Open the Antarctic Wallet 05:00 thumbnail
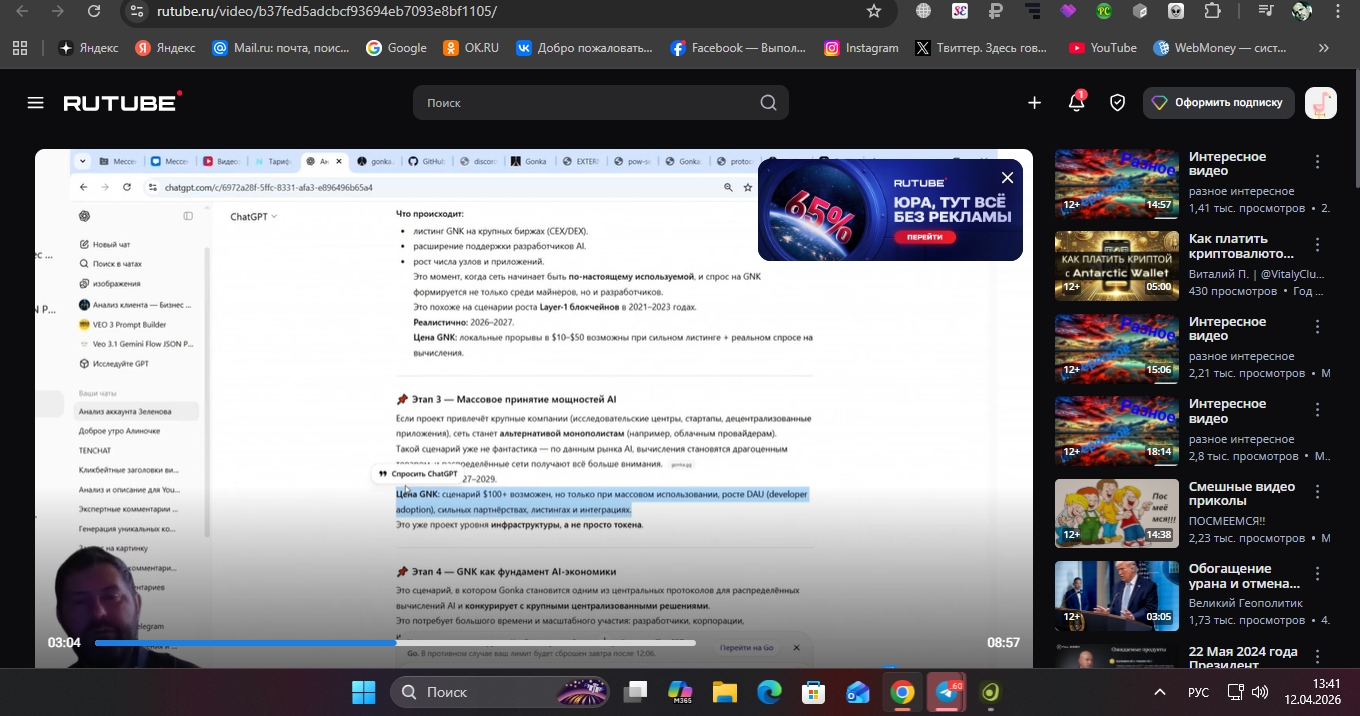1360x716 pixels. 1116,266
